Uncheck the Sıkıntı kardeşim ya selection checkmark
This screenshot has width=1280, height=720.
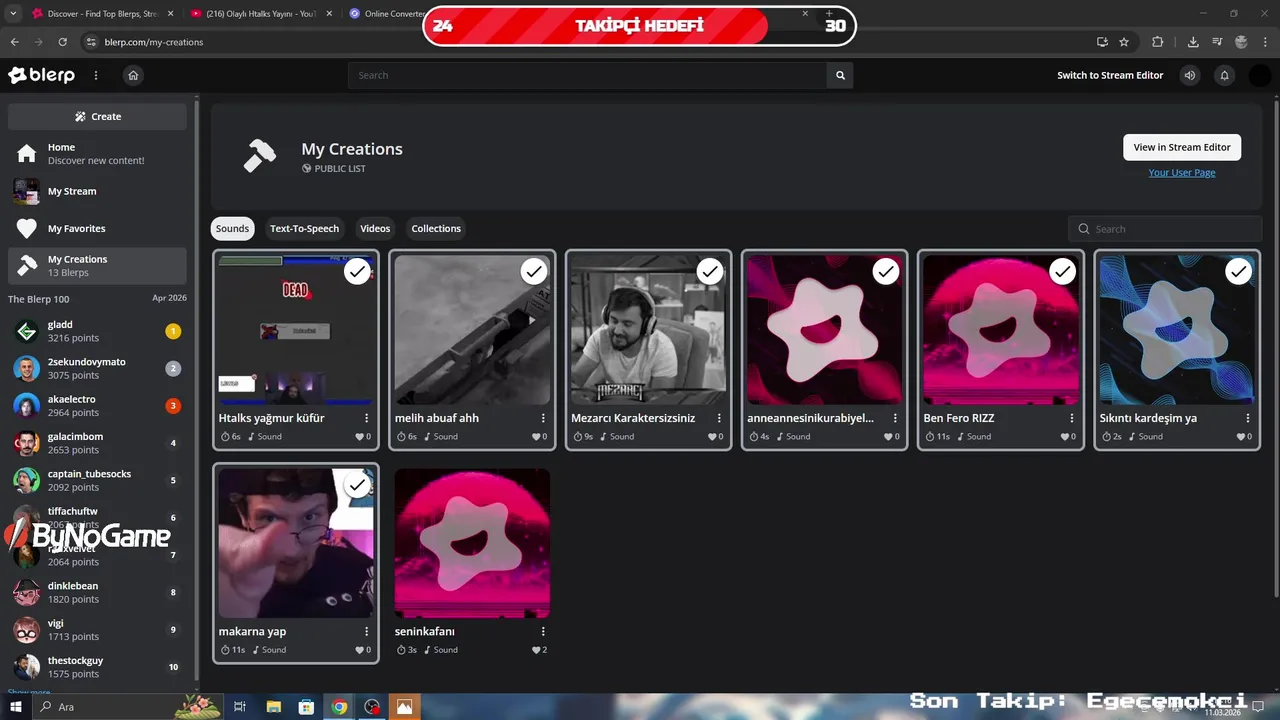click(x=1238, y=272)
